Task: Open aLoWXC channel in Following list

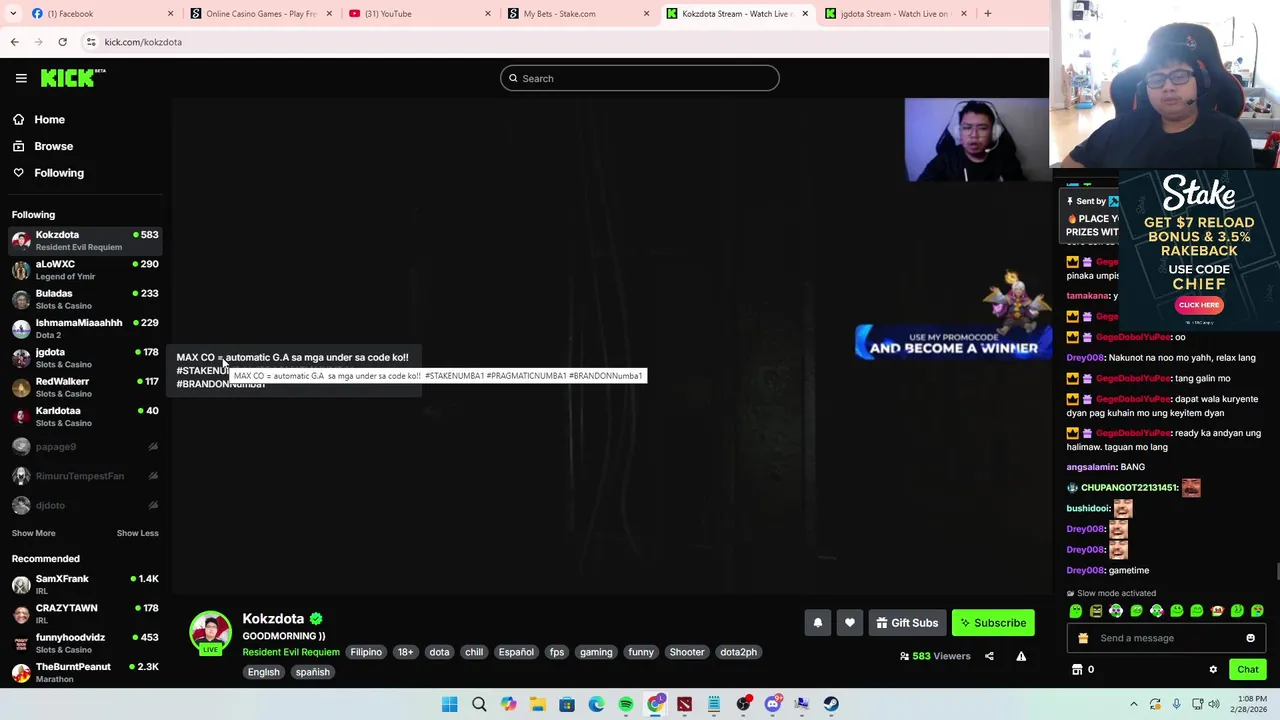Action: click(x=85, y=270)
